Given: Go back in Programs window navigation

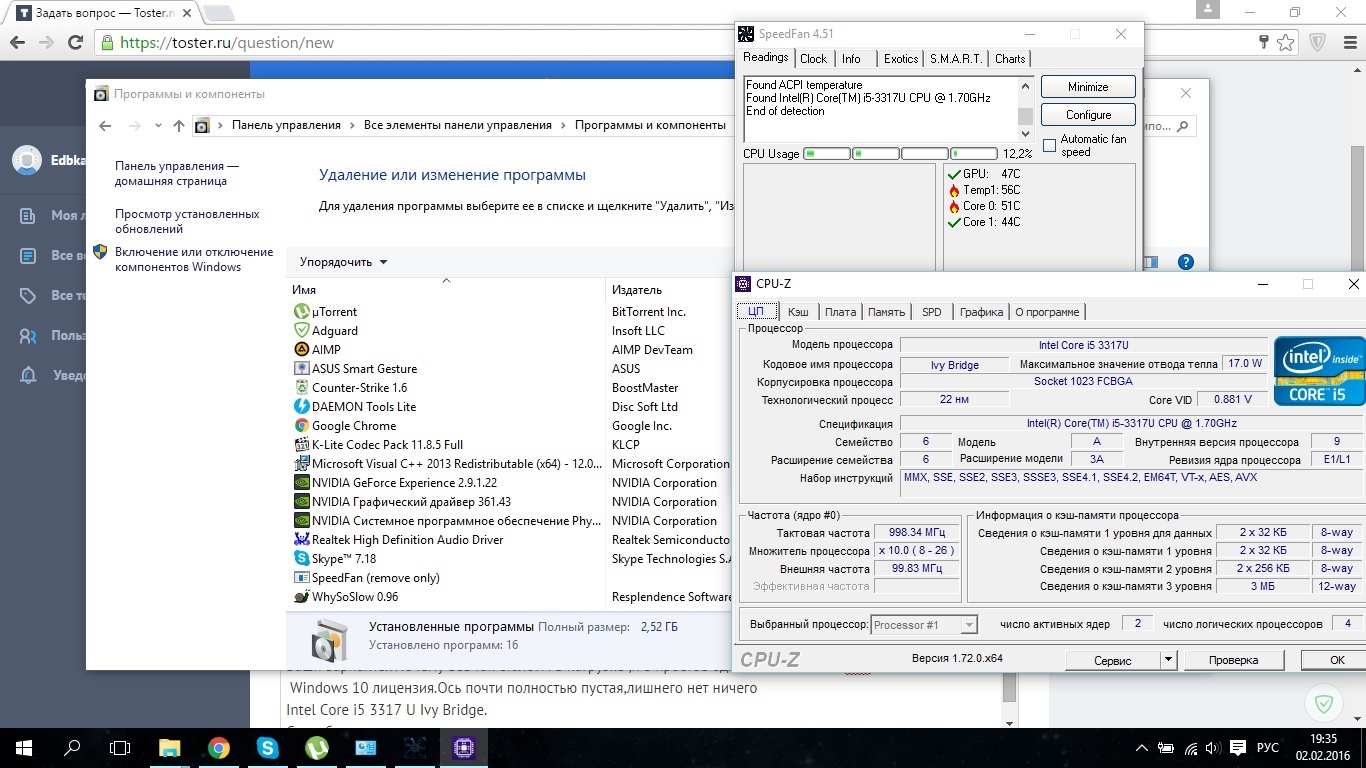Looking at the screenshot, I should click(105, 125).
